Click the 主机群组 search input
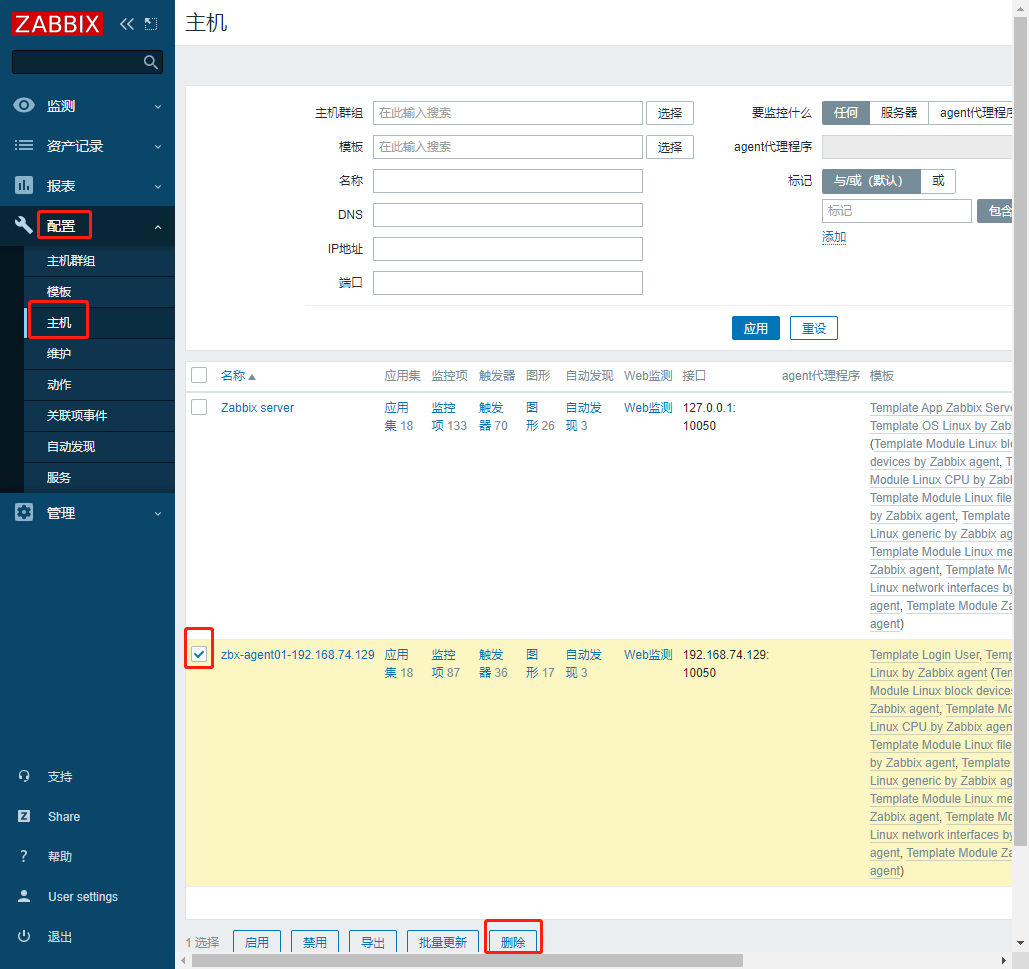This screenshot has height=969, width=1029. (x=507, y=113)
